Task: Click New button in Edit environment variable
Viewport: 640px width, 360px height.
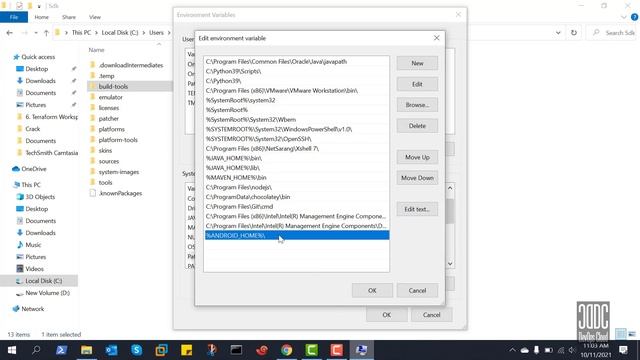Action: pos(417,63)
